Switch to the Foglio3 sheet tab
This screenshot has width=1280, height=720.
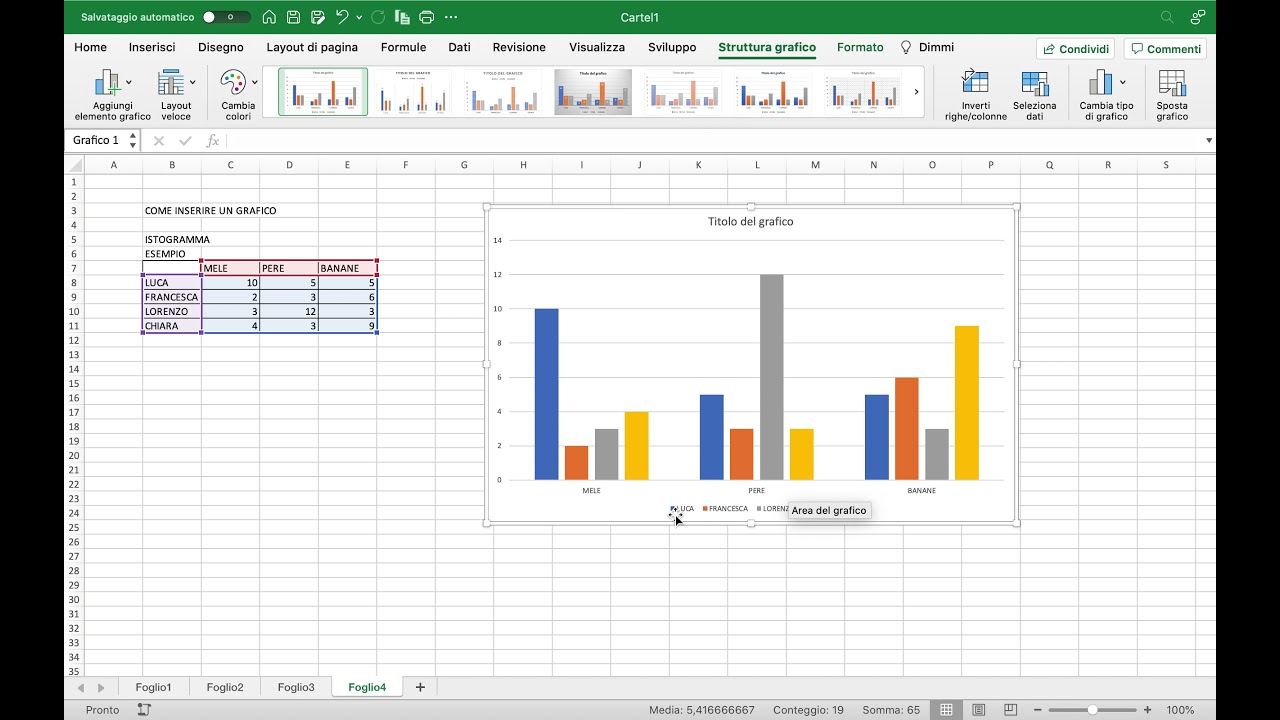click(x=296, y=687)
